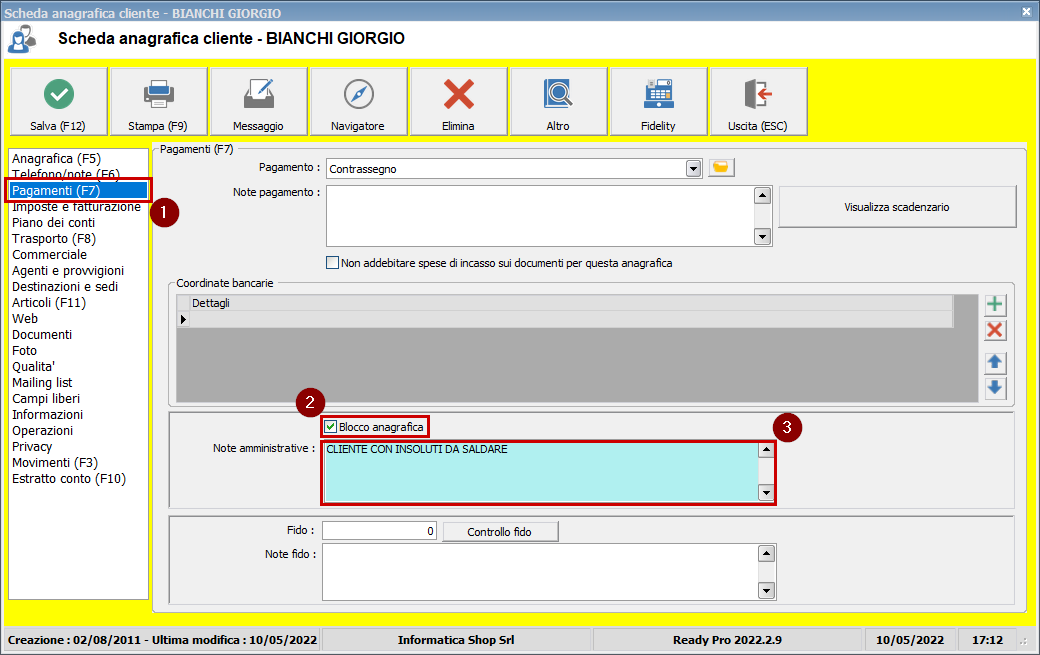
Task: Click the Salva (F12) green checkmark icon
Action: tap(59, 95)
